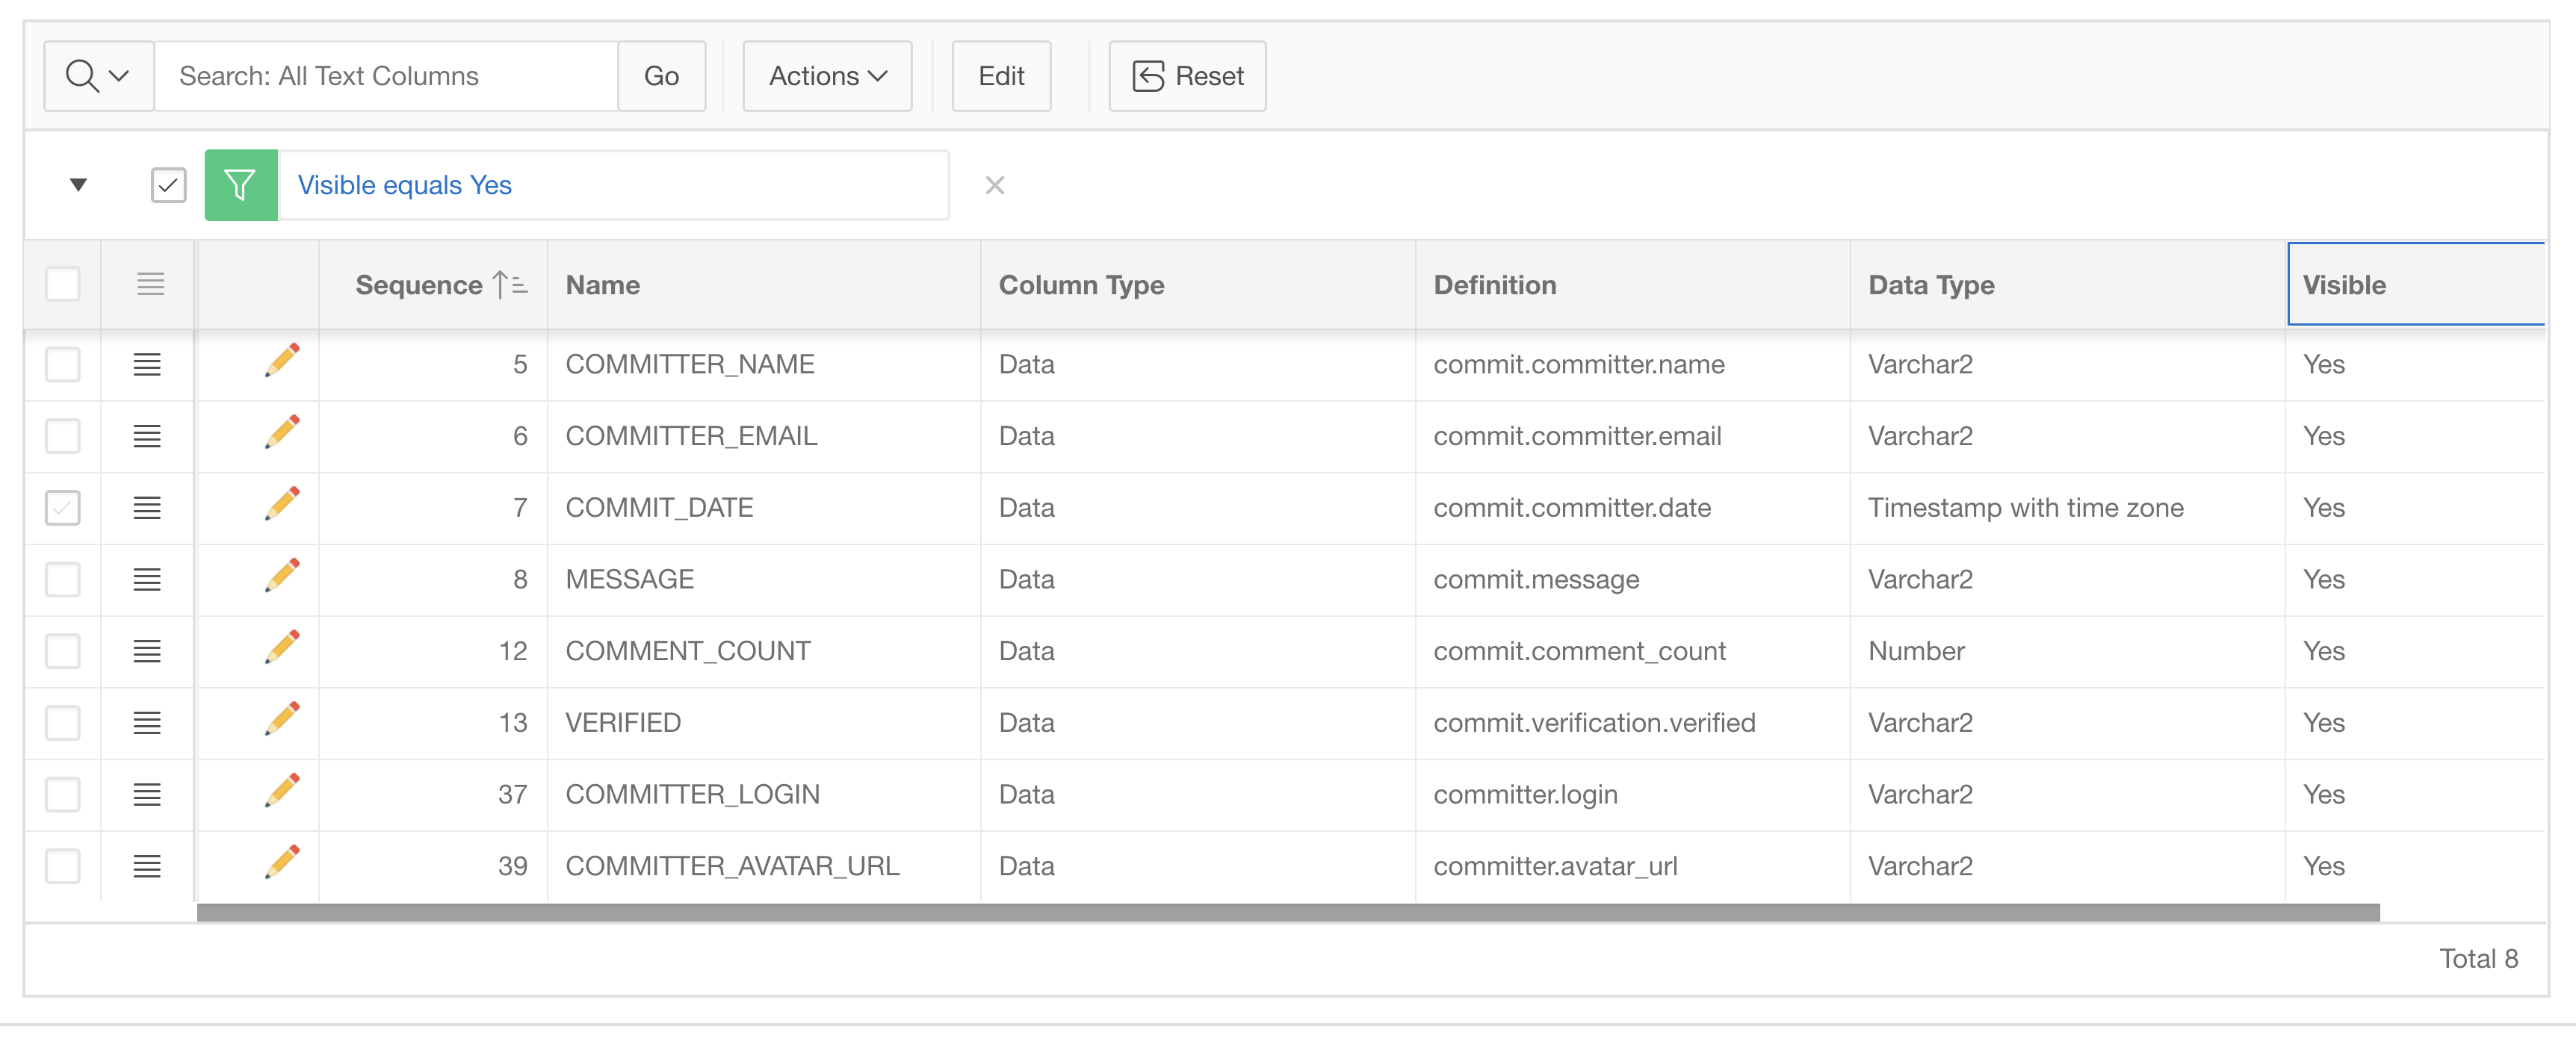Edit the VERIFIED row via pencil icon
Viewport: 2576px width, 1044px height.
pyautogui.click(x=282, y=719)
